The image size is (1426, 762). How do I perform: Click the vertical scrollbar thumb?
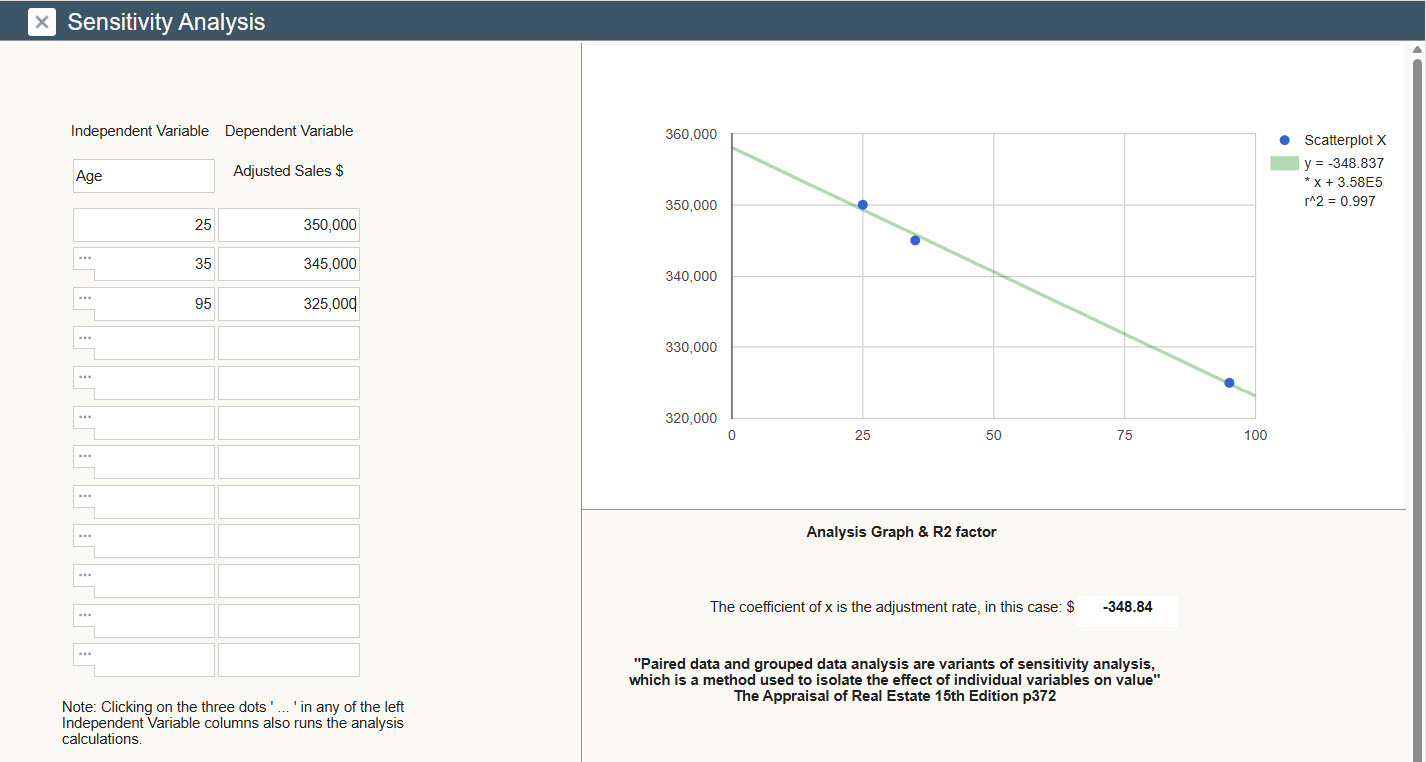point(1416,300)
